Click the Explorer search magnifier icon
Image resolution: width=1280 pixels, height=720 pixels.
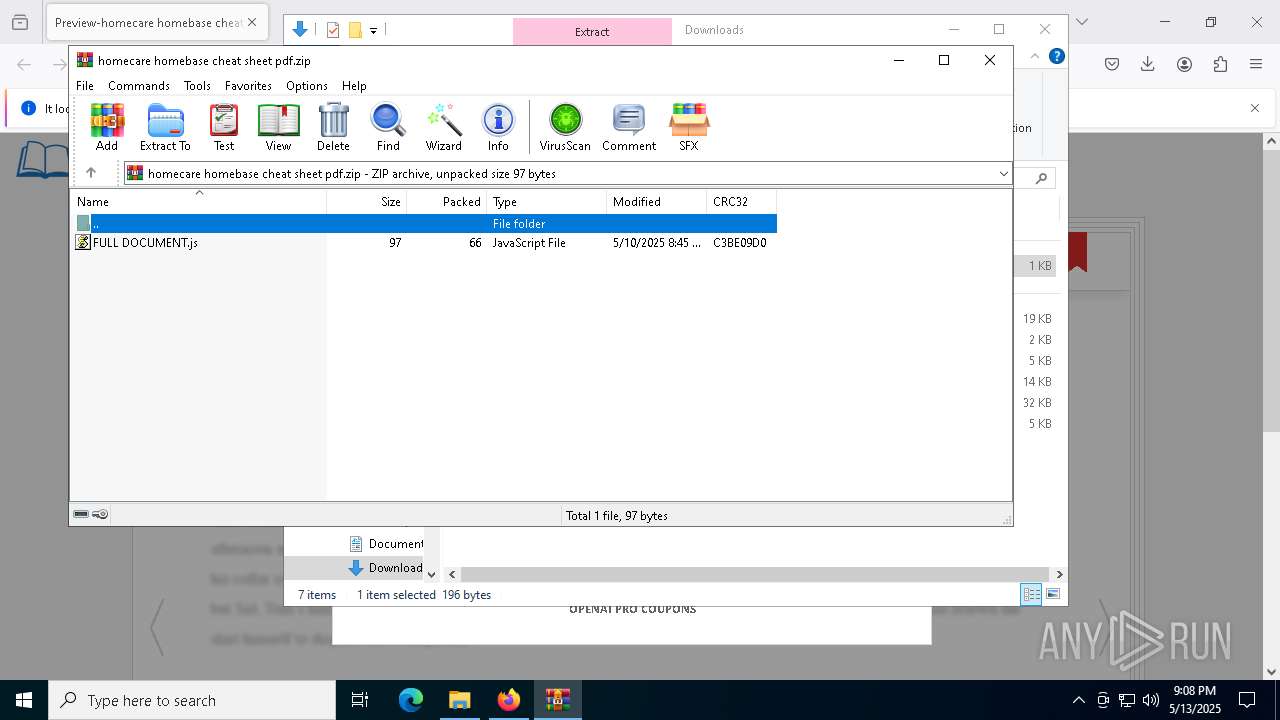pyautogui.click(x=1041, y=178)
